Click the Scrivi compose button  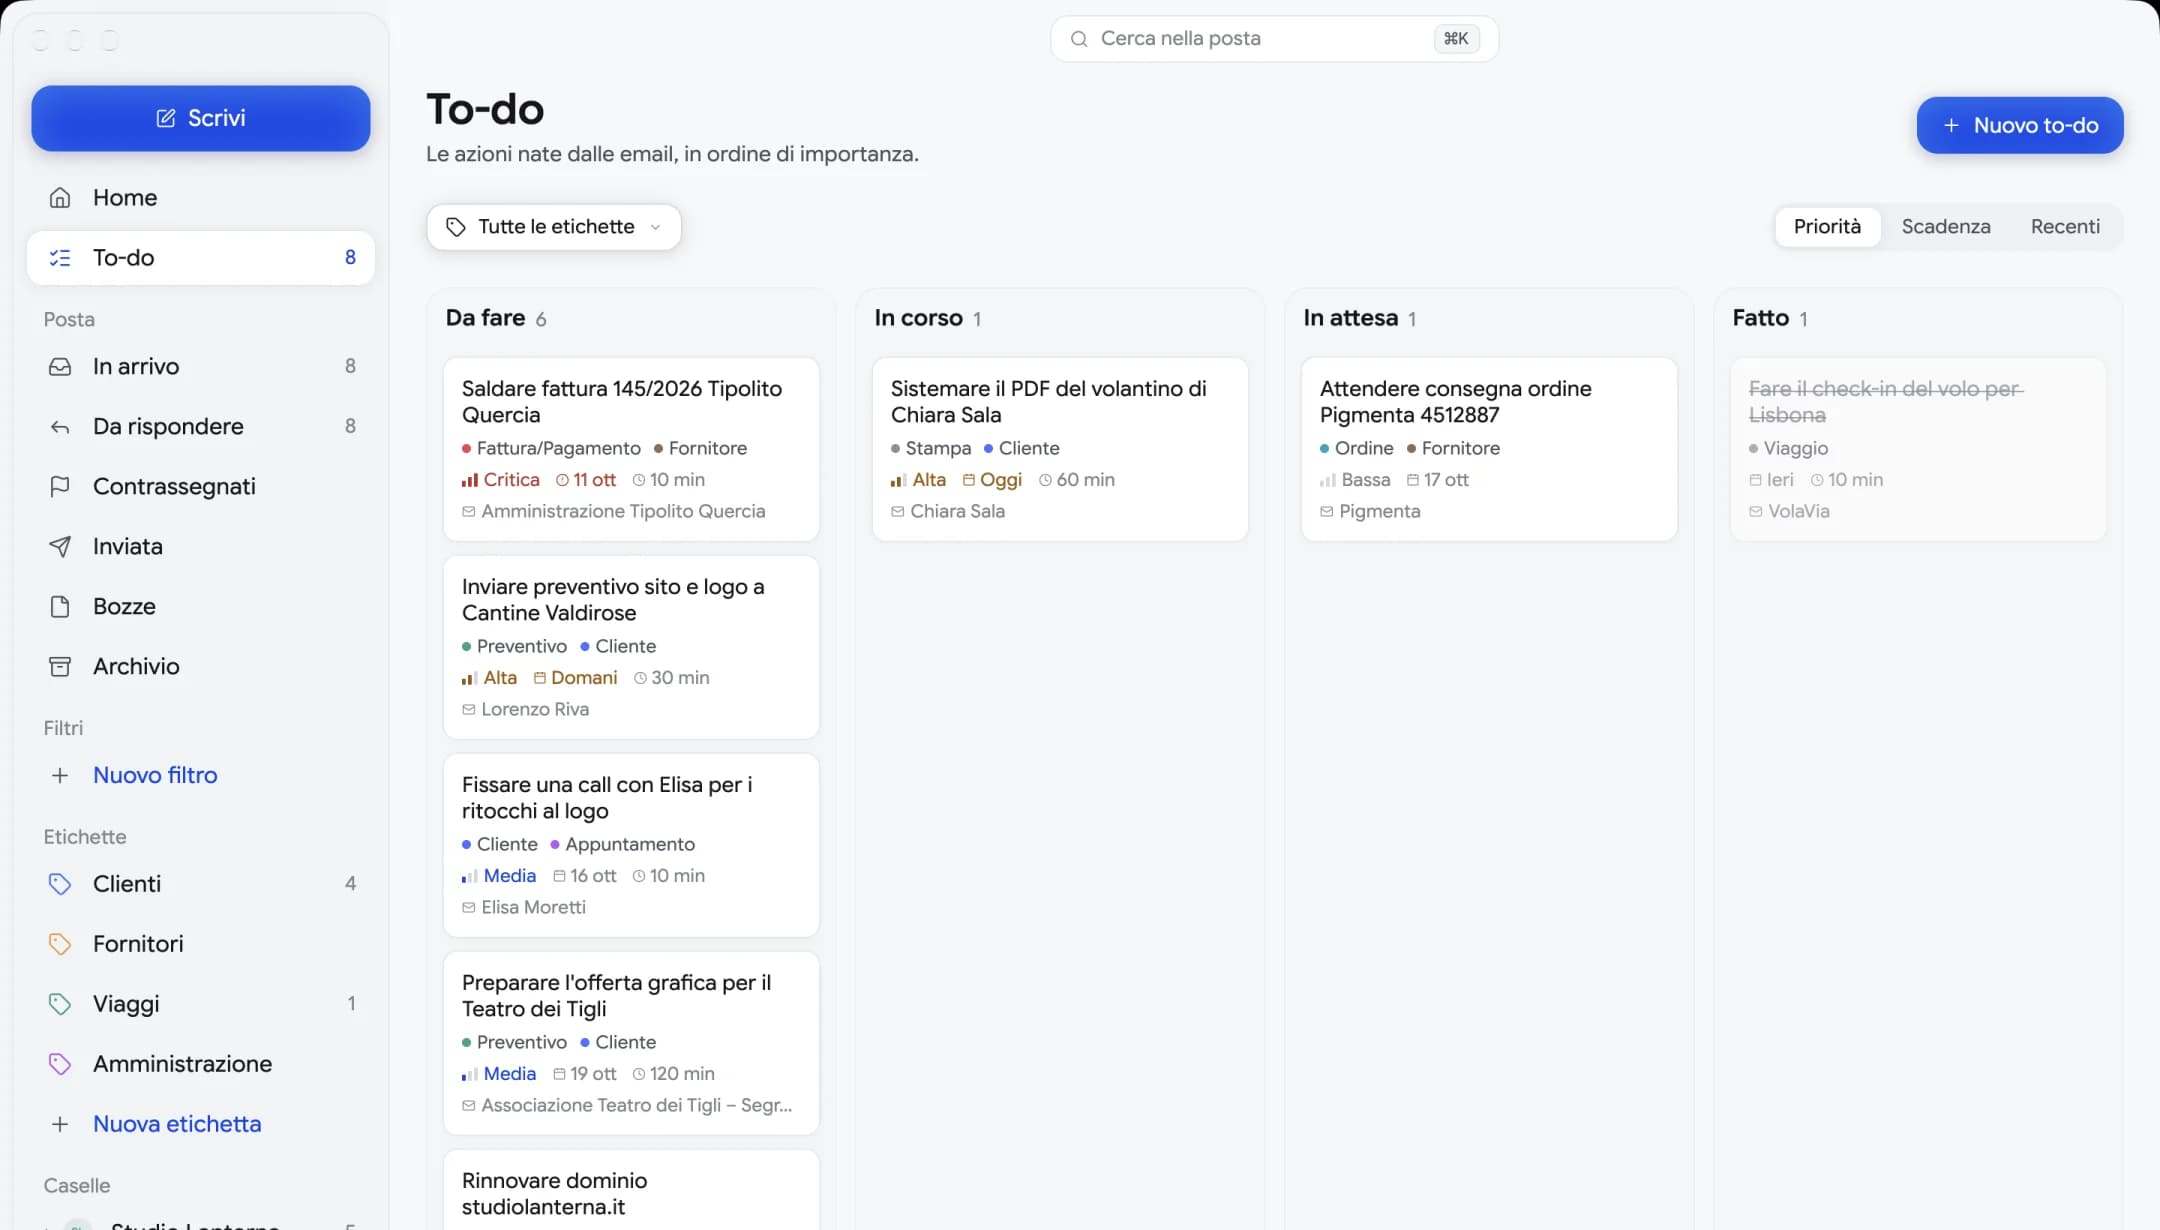tap(201, 118)
